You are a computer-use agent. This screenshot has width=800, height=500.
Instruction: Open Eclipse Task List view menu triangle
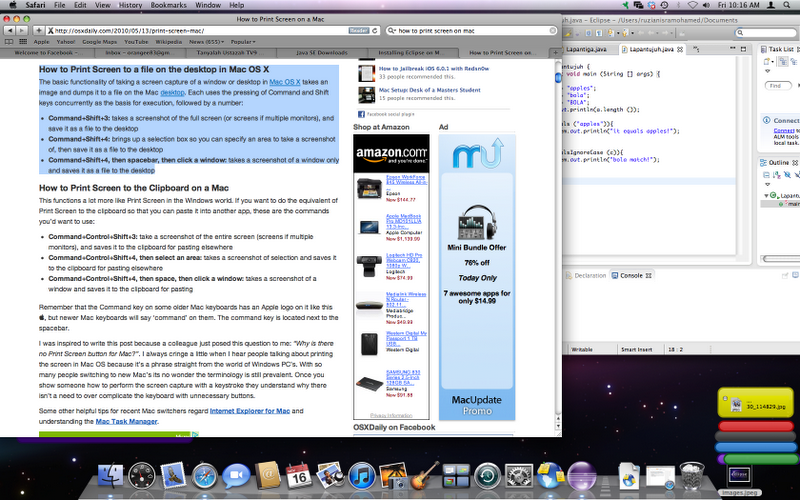tap(767, 71)
